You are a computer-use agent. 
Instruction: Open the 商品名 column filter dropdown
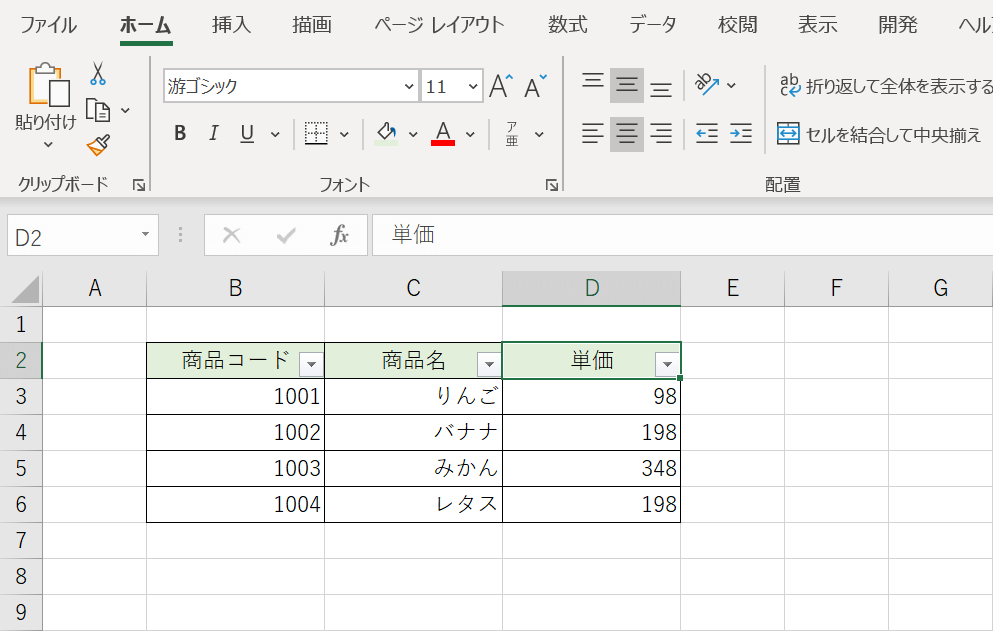[x=488, y=362]
